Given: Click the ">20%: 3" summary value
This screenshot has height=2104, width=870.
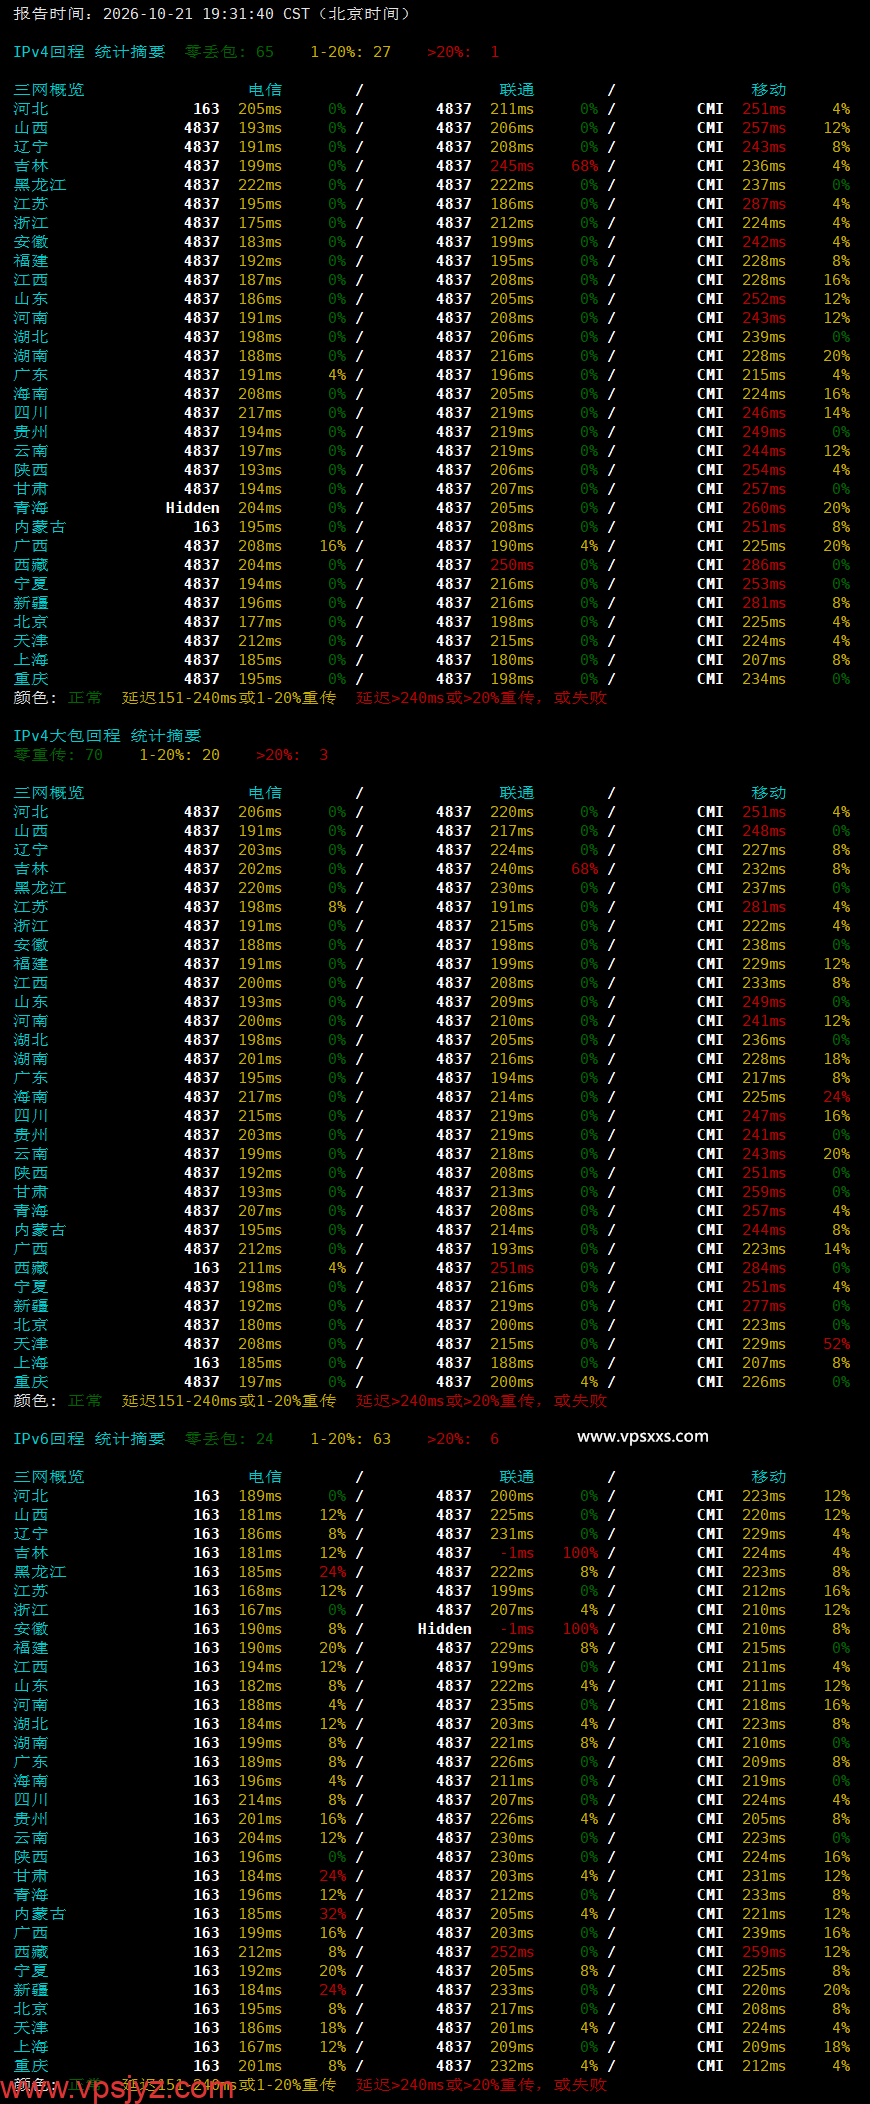Looking at the screenshot, I should [x=292, y=755].
